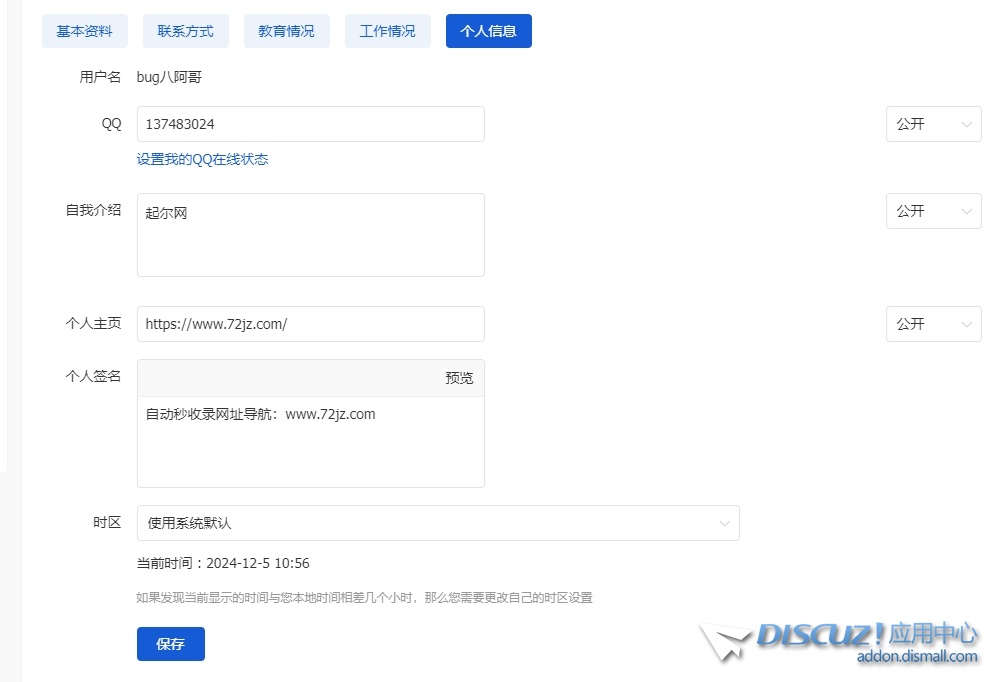Open the 自我介绍 privacy 公开 dropdown

pos(933,211)
